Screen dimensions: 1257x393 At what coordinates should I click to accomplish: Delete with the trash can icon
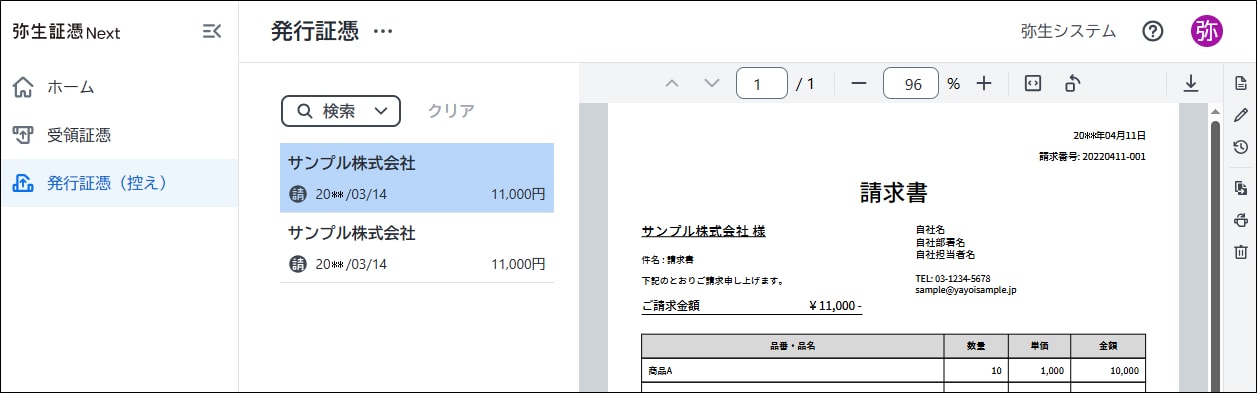(1241, 252)
